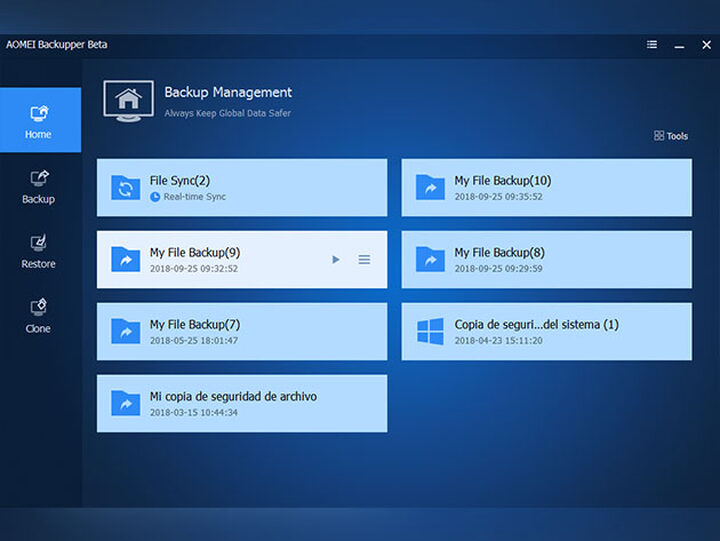This screenshot has width=720, height=541.
Task: Click the My File Backup(9) folder icon
Action: [x=126, y=260]
